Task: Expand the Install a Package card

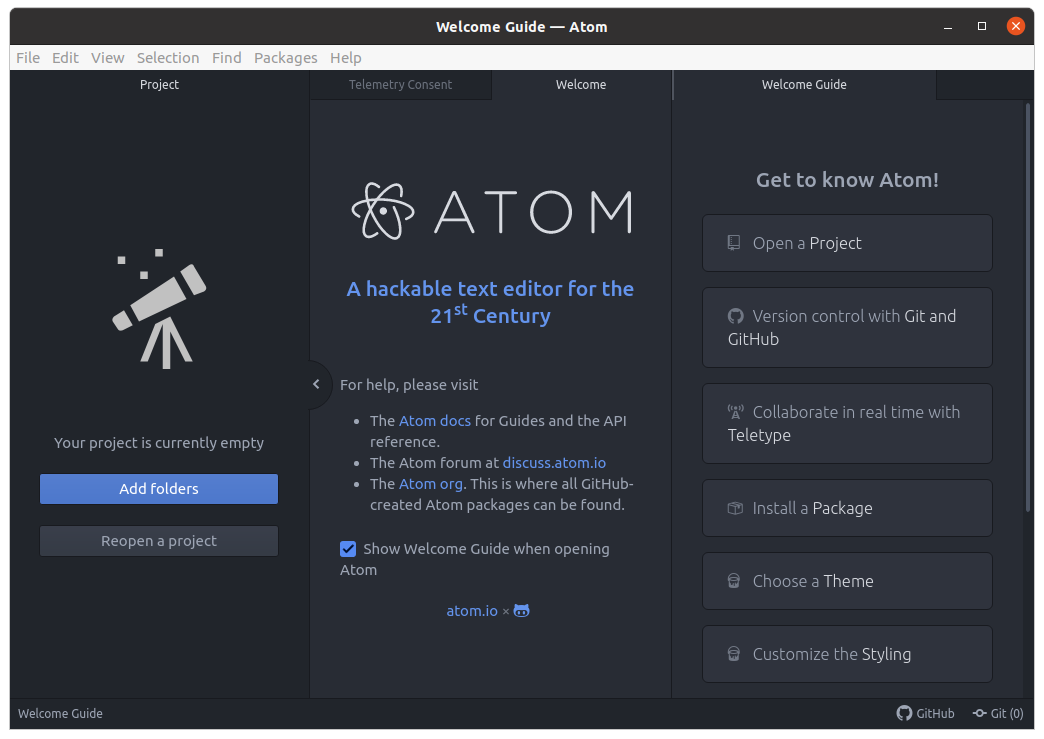Action: coord(847,508)
